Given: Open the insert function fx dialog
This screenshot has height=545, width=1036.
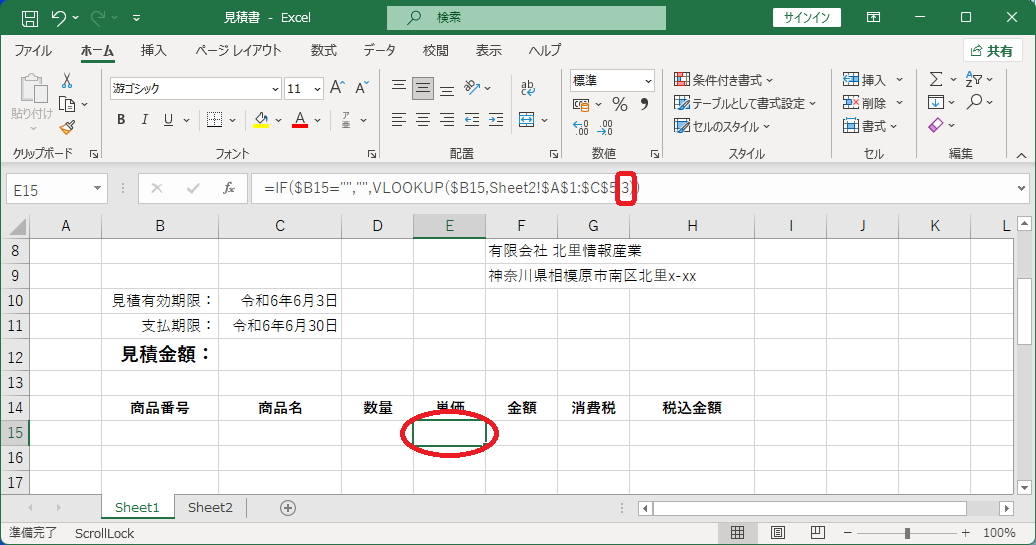Looking at the screenshot, I should point(229,189).
